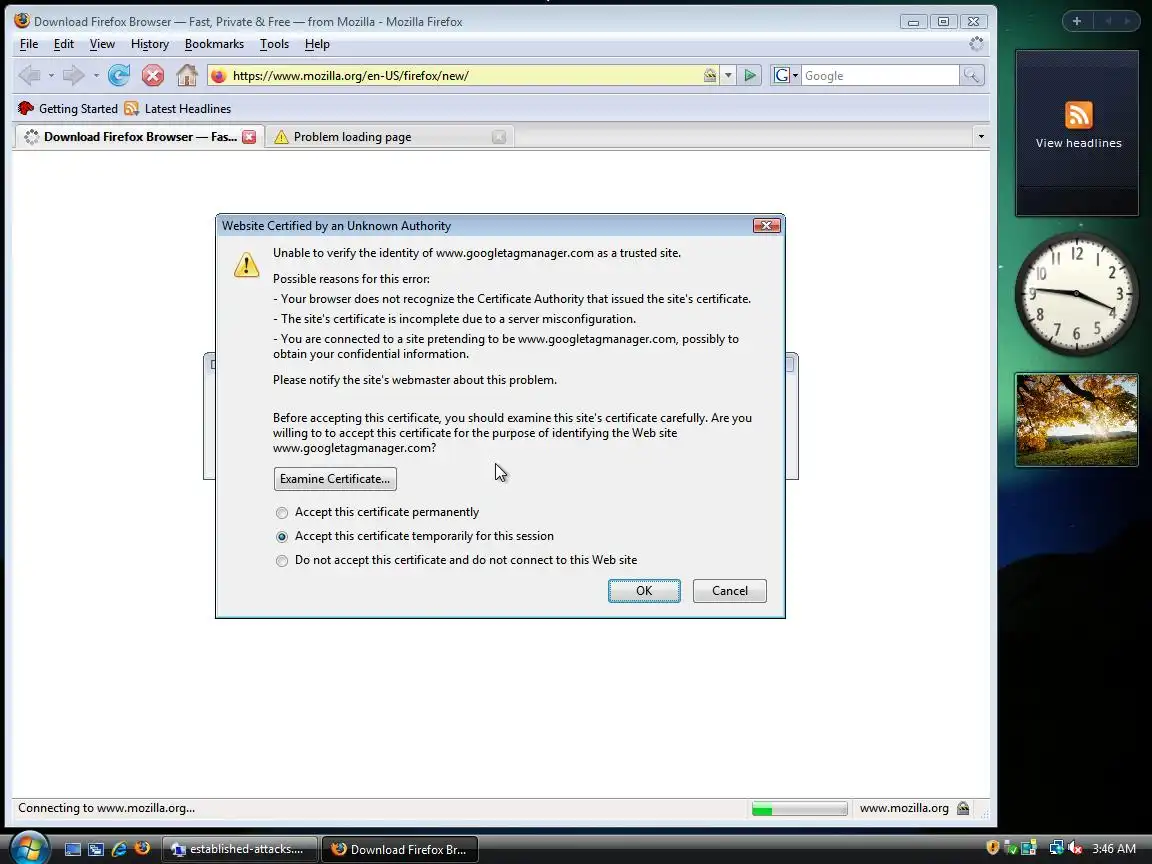The width and height of the screenshot is (1152, 864).
Task: Reload the current page
Action: (x=118, y=75)
